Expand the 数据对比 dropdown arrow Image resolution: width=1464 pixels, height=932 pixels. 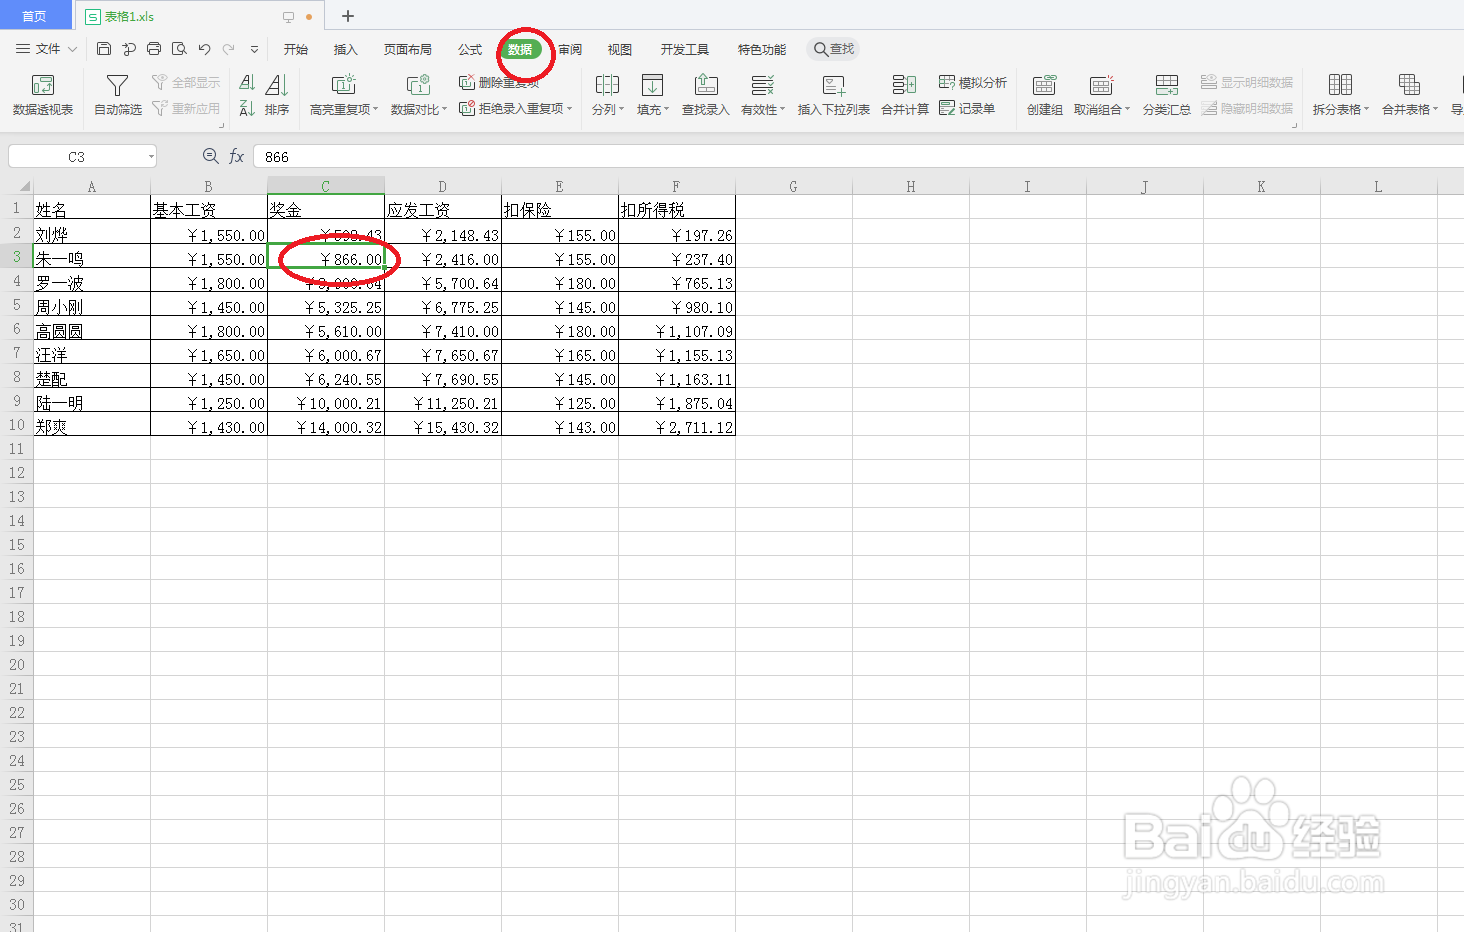[444, 109]
